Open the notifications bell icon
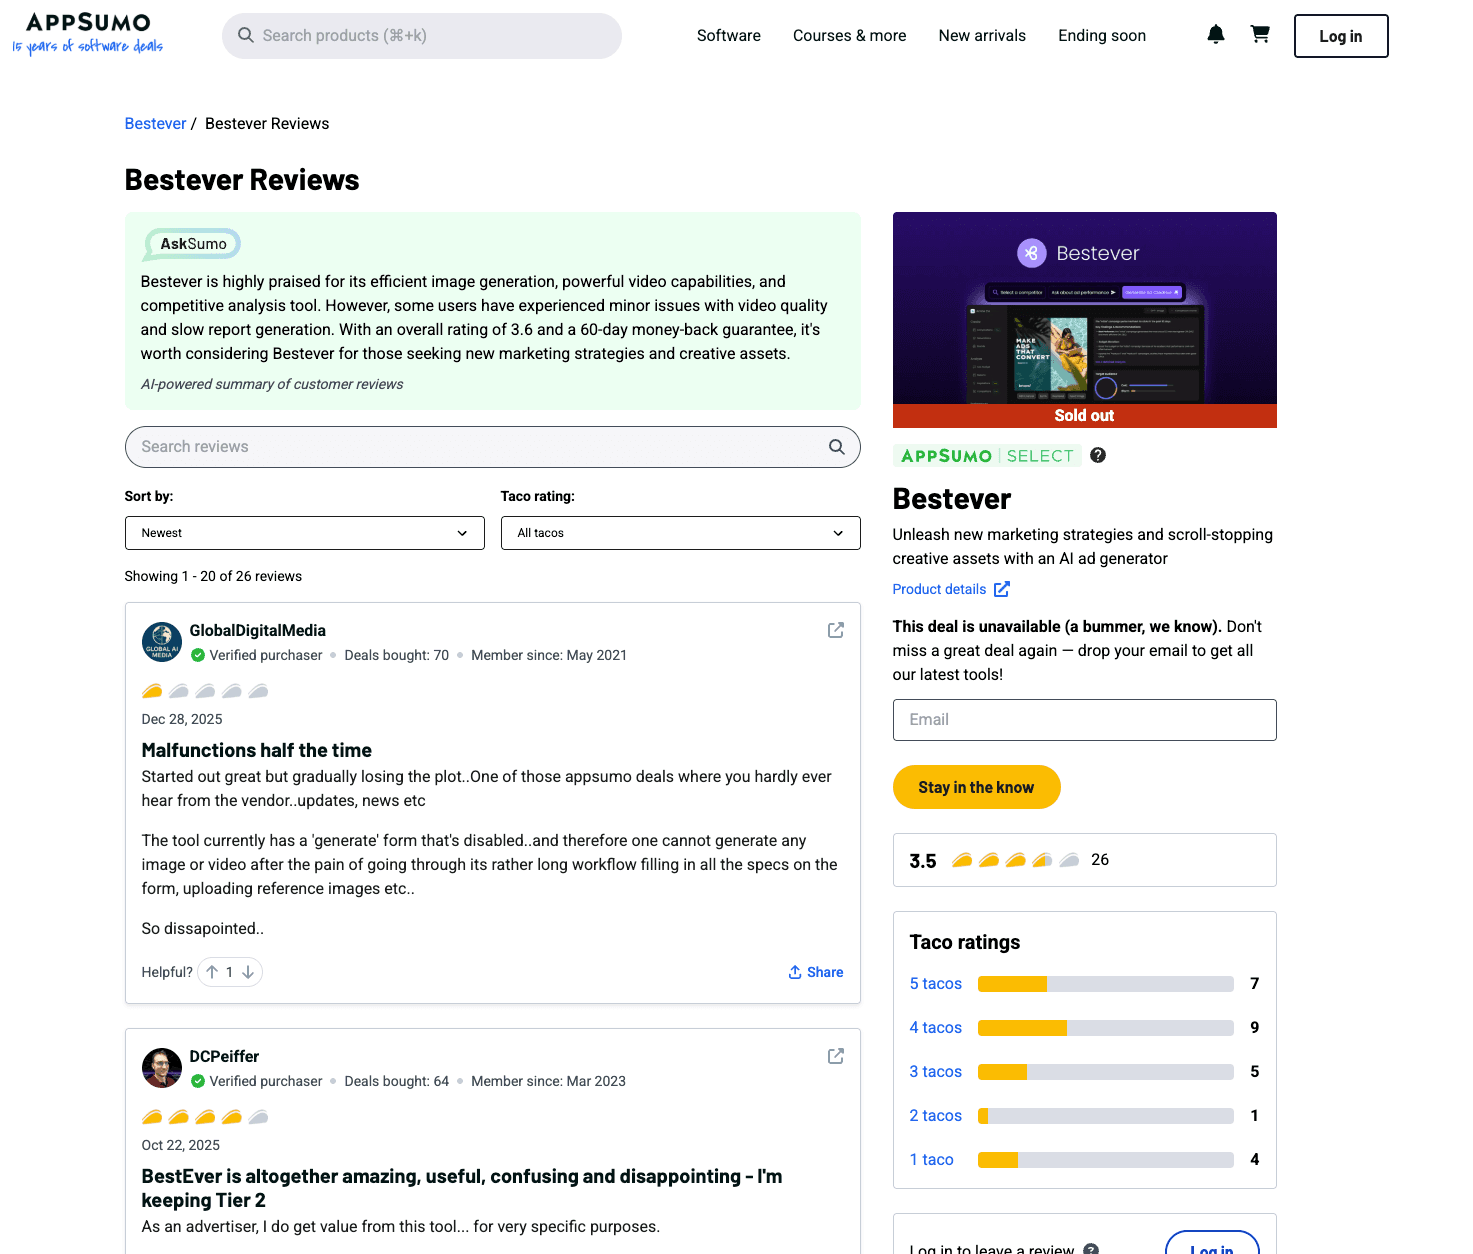The height and width of the screenshot is (1254, 1473). 1216,35
